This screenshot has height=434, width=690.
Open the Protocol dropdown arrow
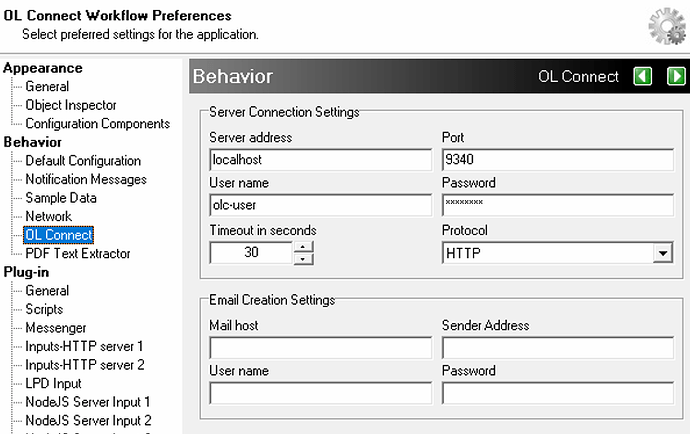coord(663,253)
